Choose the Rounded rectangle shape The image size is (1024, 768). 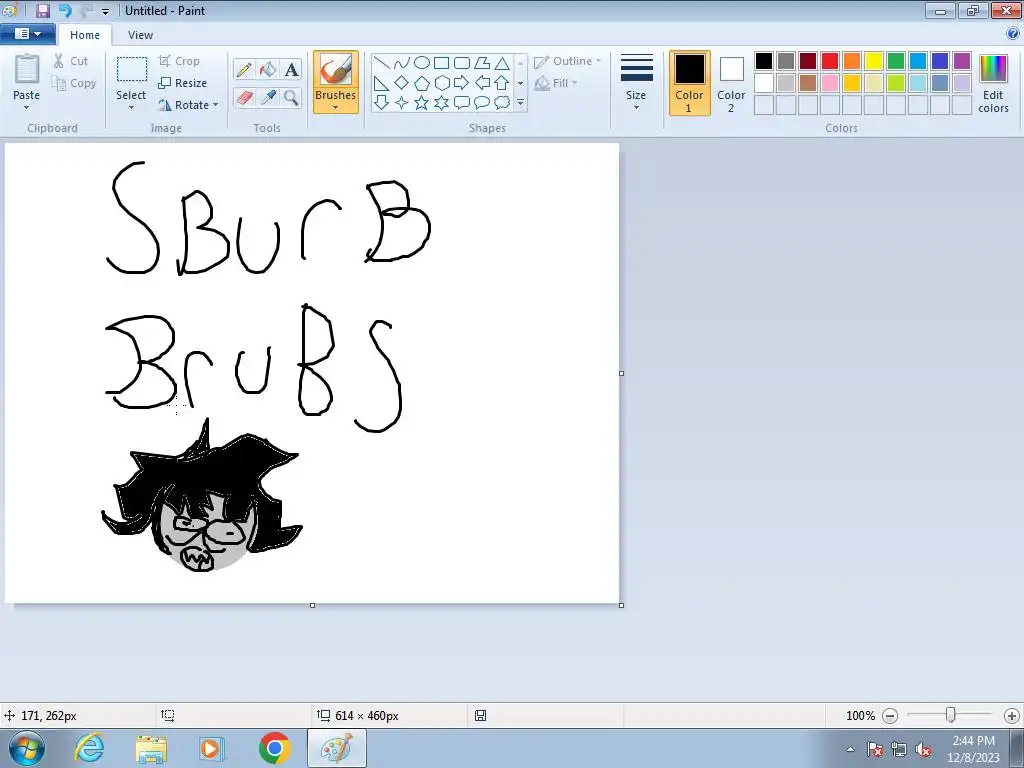[x=462, y=63]
